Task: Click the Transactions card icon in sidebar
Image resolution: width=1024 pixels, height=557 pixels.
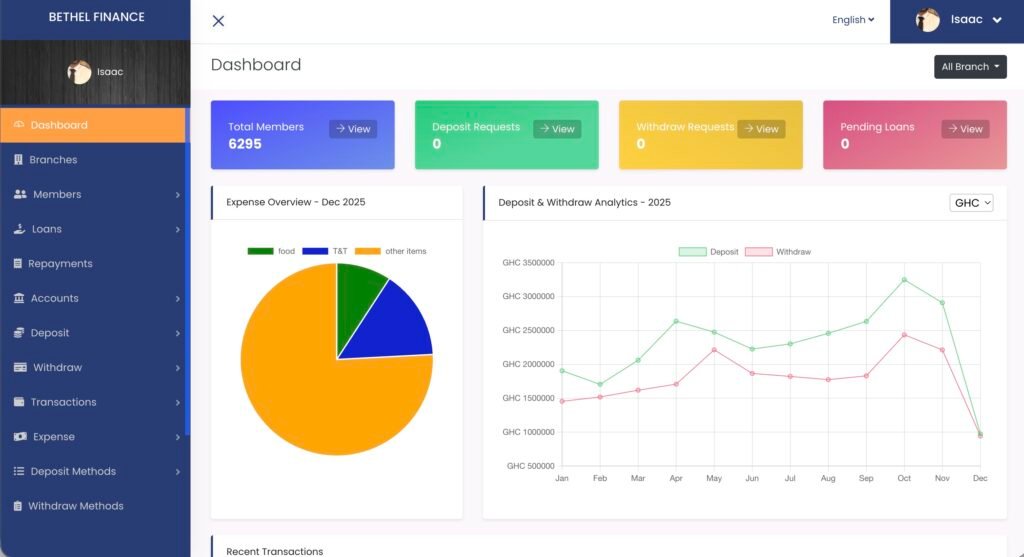Action: tap(19, 402)
